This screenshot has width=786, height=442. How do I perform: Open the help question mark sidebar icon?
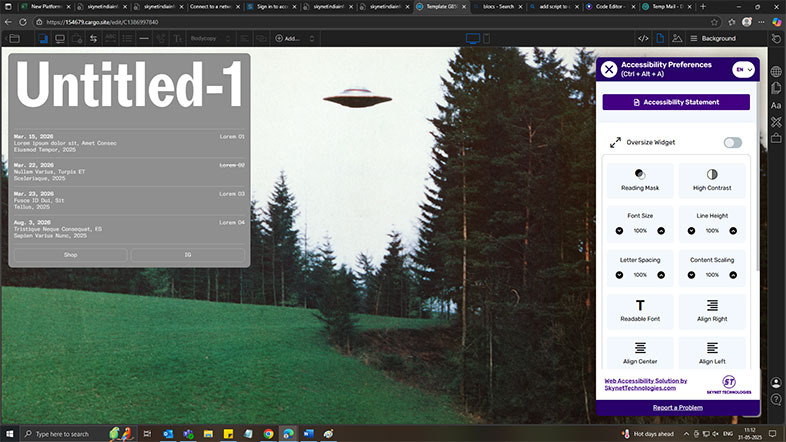pyautogui.click(x=776, y=399)
